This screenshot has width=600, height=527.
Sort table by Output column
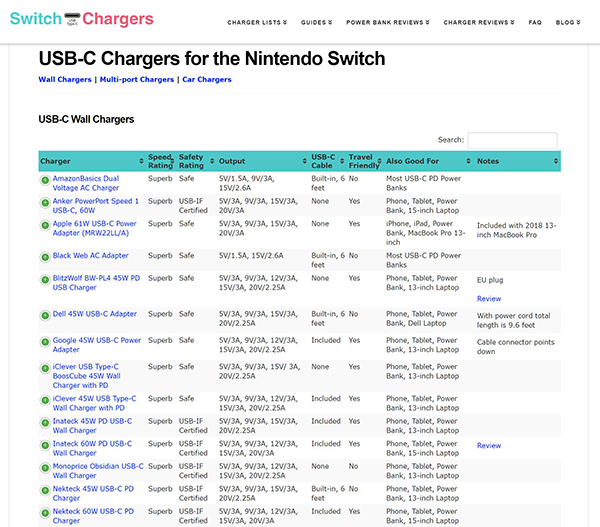point(262,161)
